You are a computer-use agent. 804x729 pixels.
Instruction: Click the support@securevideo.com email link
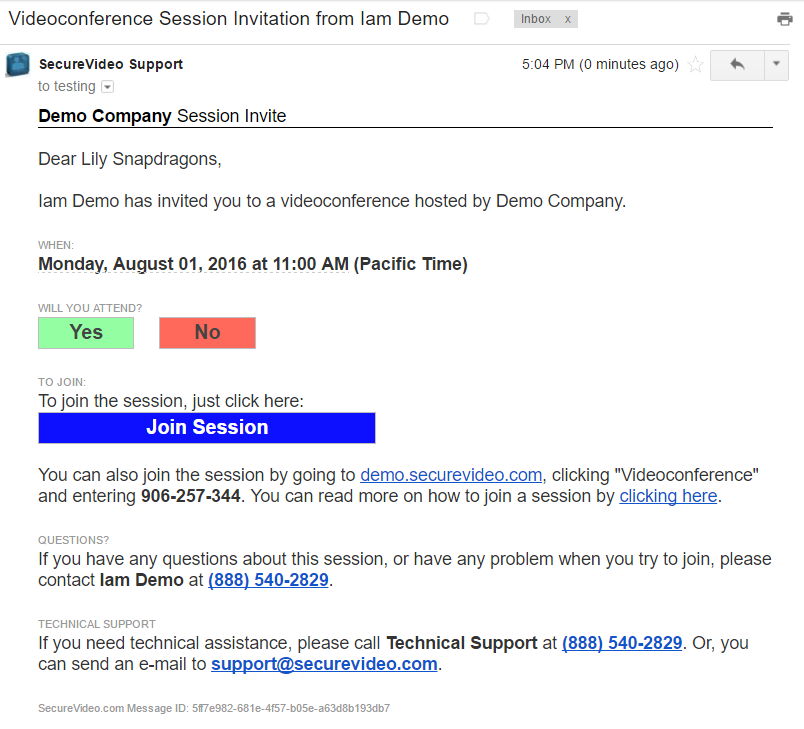click(x=324, y=664)
